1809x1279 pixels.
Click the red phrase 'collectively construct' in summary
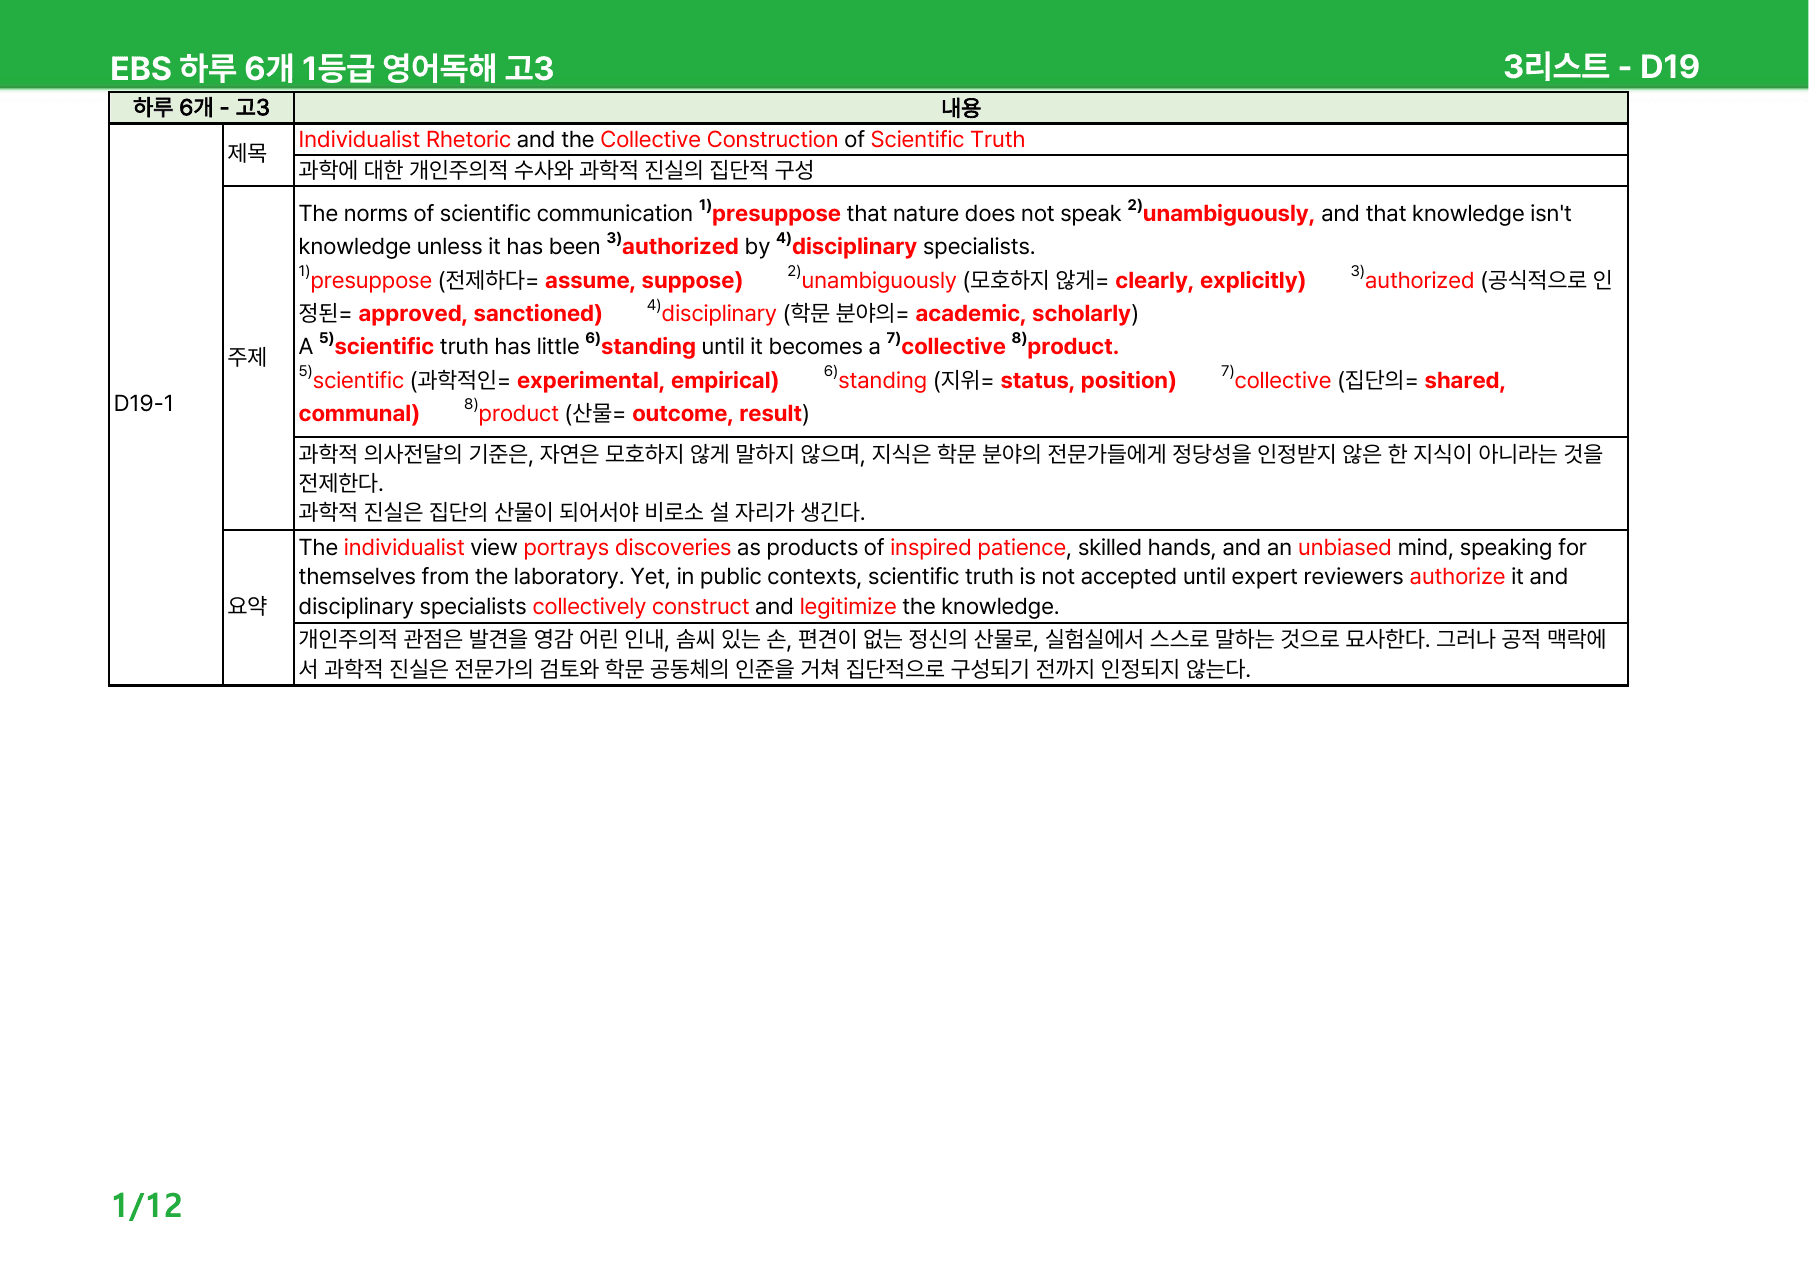[640, 607]
